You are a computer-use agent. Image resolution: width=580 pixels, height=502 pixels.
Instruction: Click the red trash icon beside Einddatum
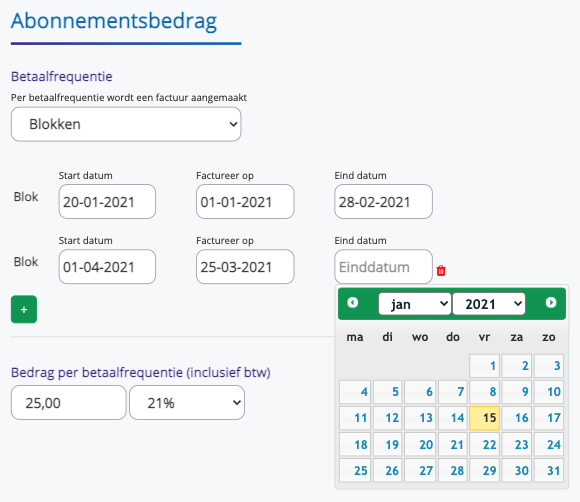point(441,270)
